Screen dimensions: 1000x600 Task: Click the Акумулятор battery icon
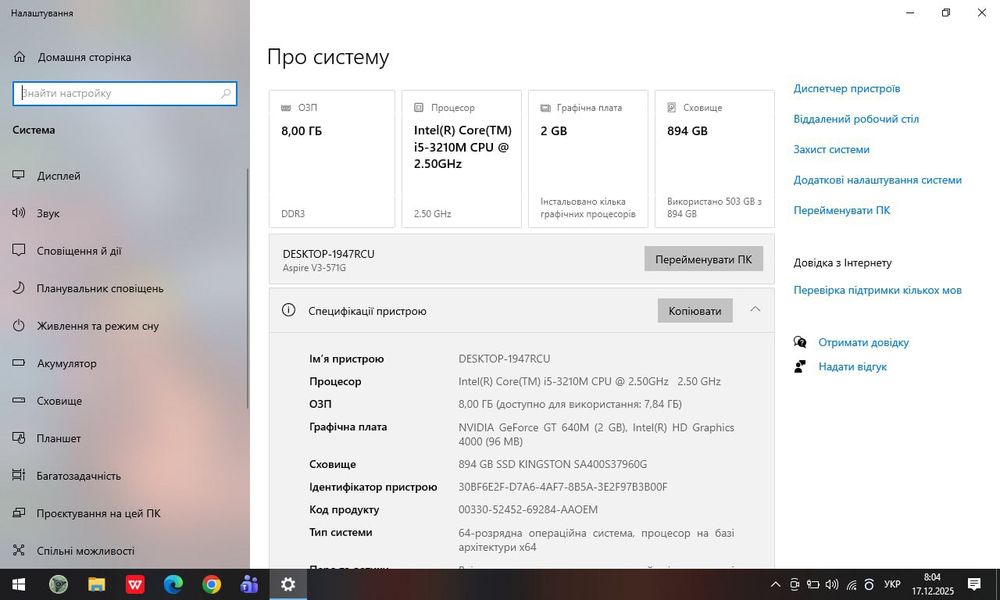tap(18, 363)
